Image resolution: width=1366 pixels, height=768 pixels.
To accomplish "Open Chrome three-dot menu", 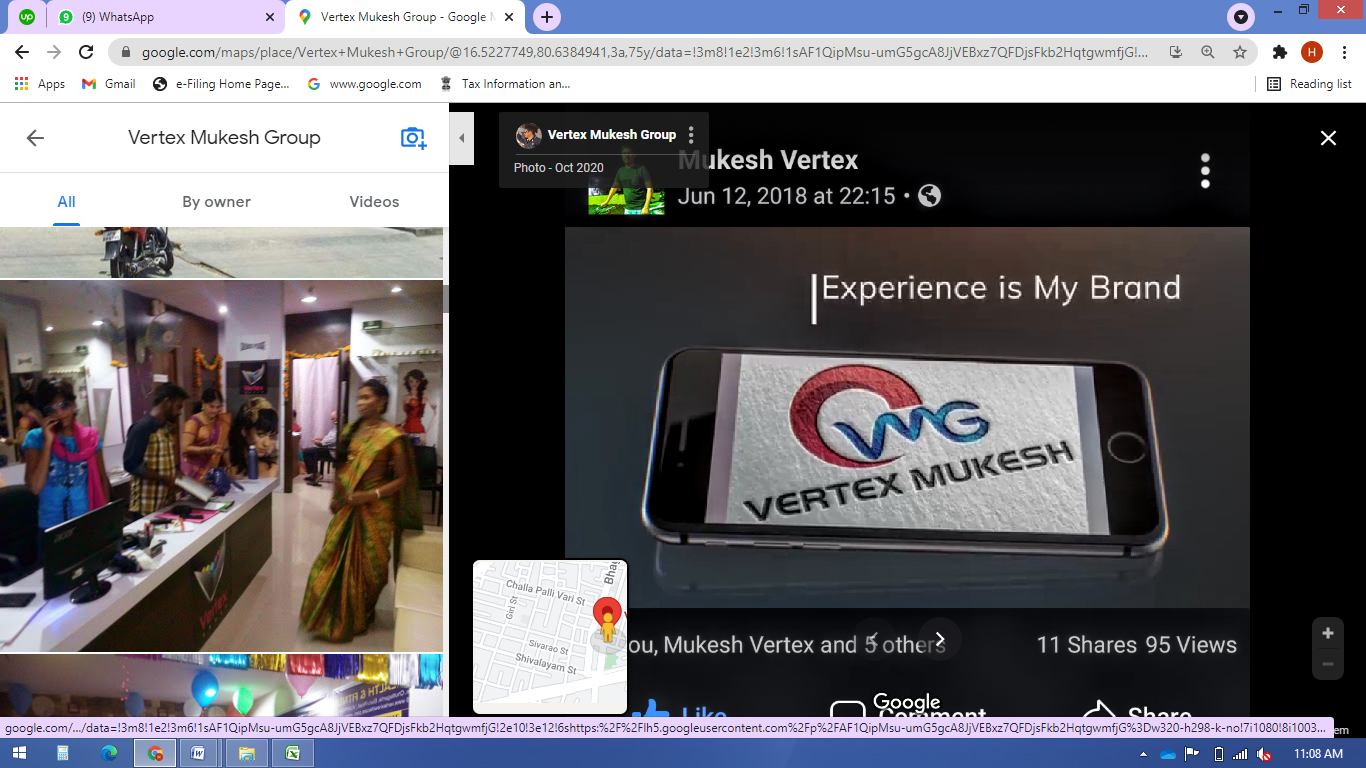I will (x=1344, y=52).
